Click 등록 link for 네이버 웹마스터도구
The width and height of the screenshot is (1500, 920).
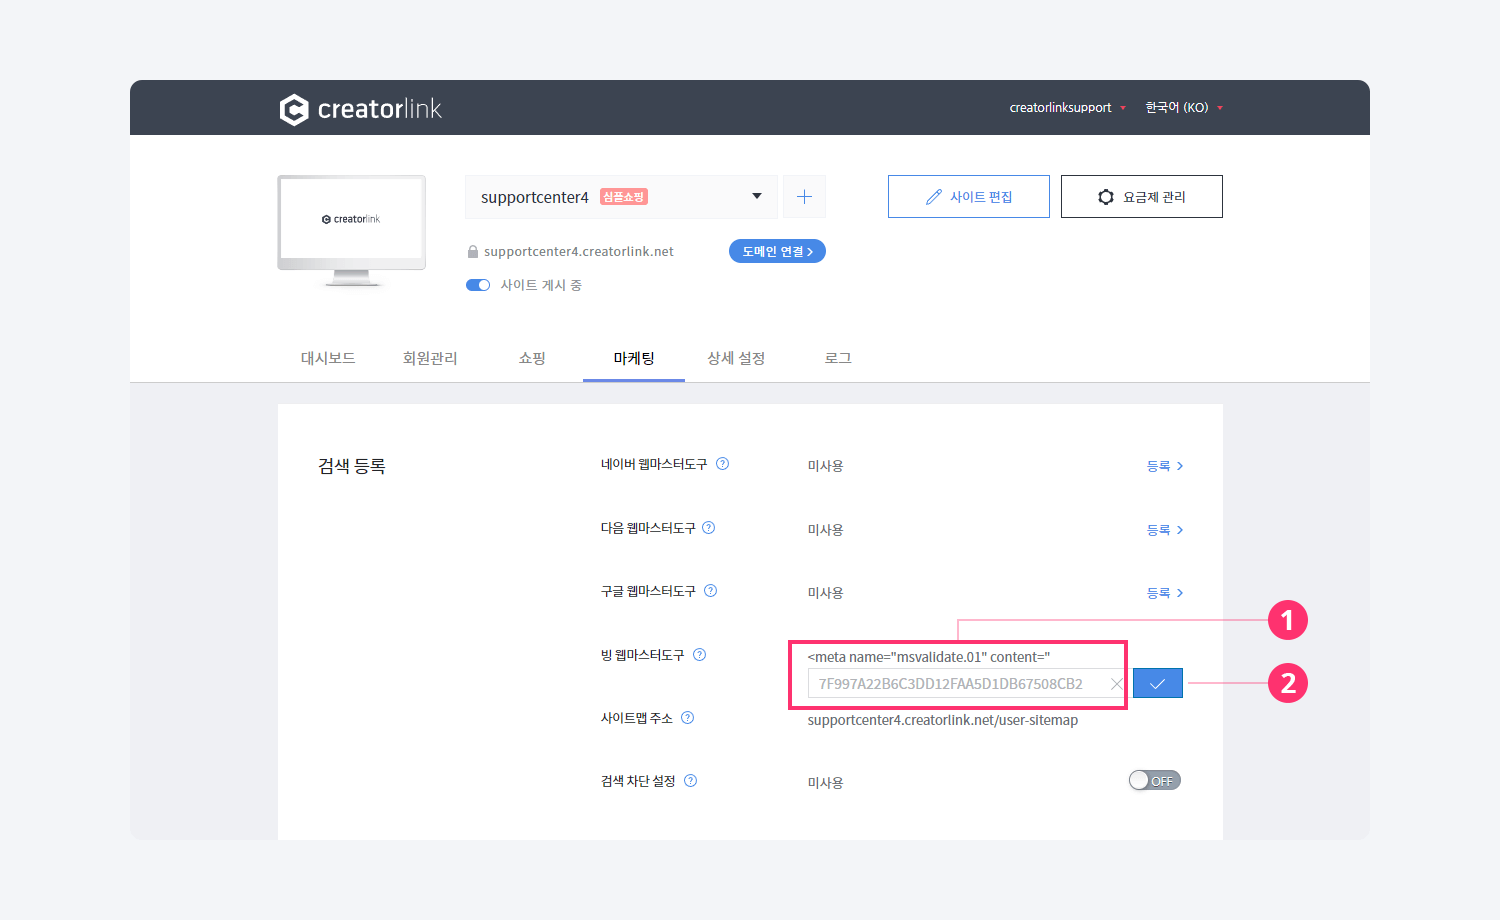tap(1164, 466)
